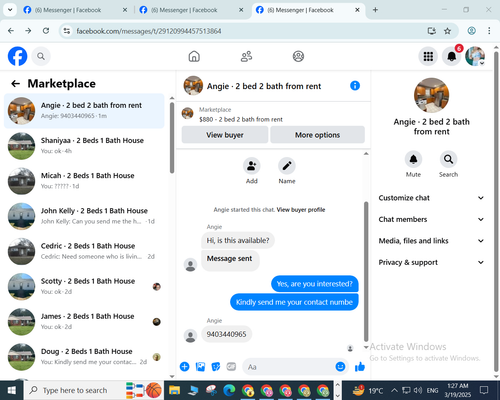Open the Facebook logo home link
The height and width of the screenshot is (400, 500).
17,56
